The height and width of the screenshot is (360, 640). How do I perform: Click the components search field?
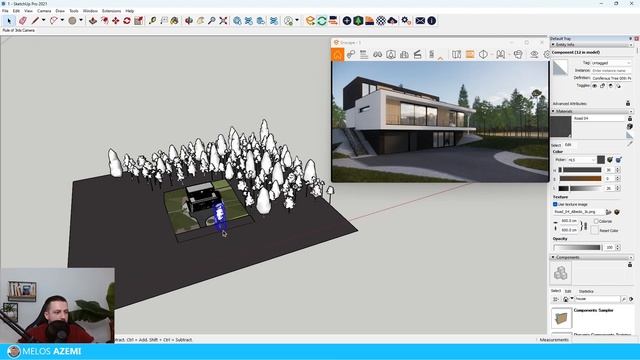point(597,299)
